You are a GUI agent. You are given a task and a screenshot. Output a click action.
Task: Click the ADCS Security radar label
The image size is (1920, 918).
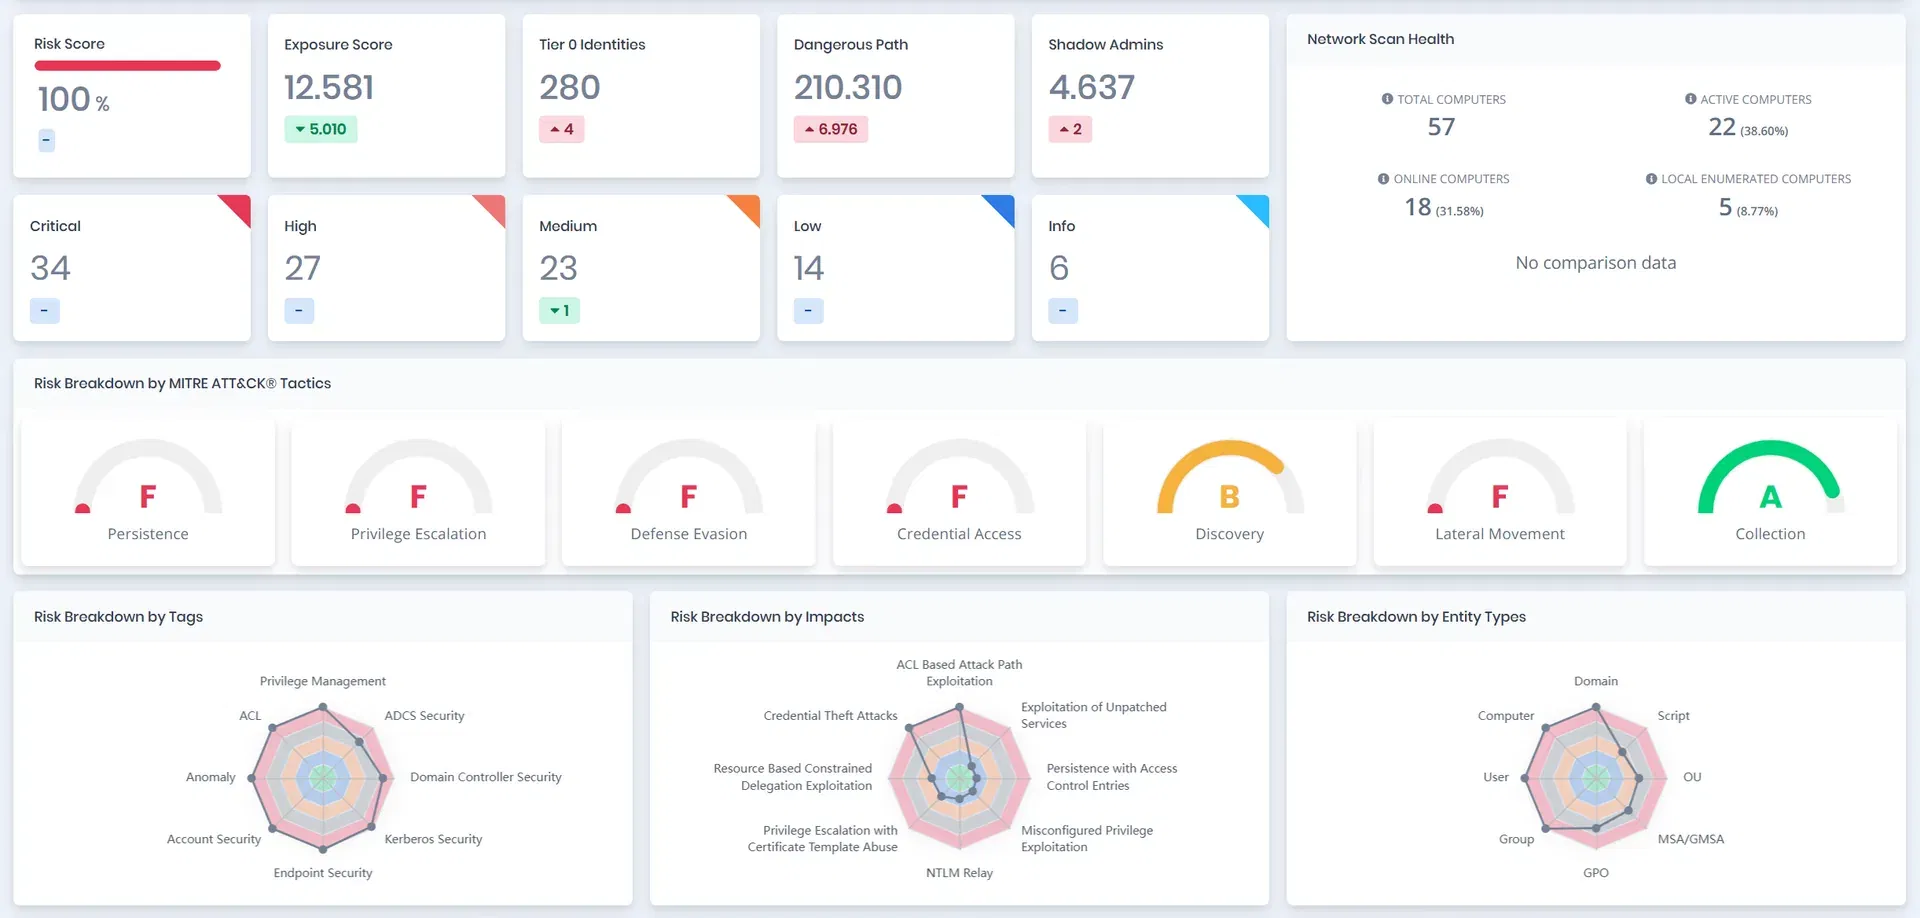coord(424,716)
